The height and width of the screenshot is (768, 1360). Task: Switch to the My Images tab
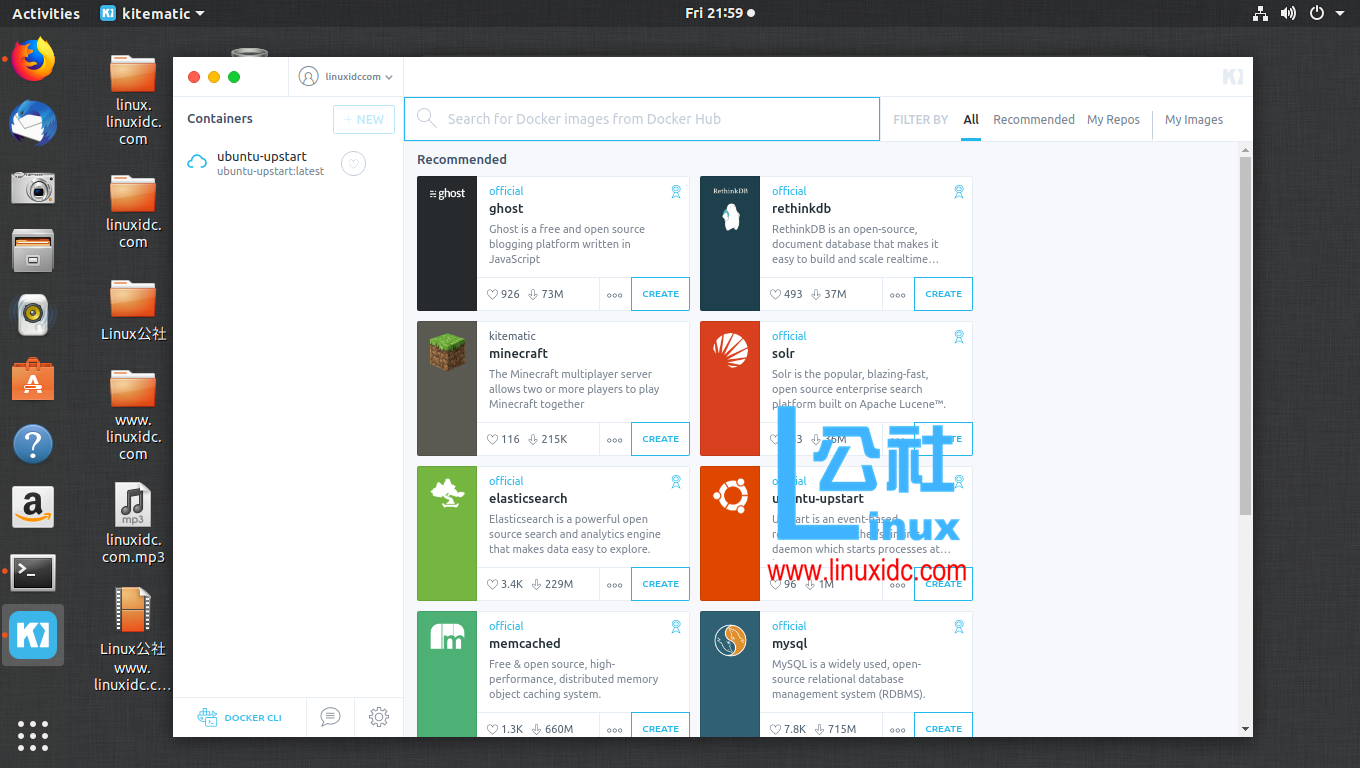(x=1194, y=119)
